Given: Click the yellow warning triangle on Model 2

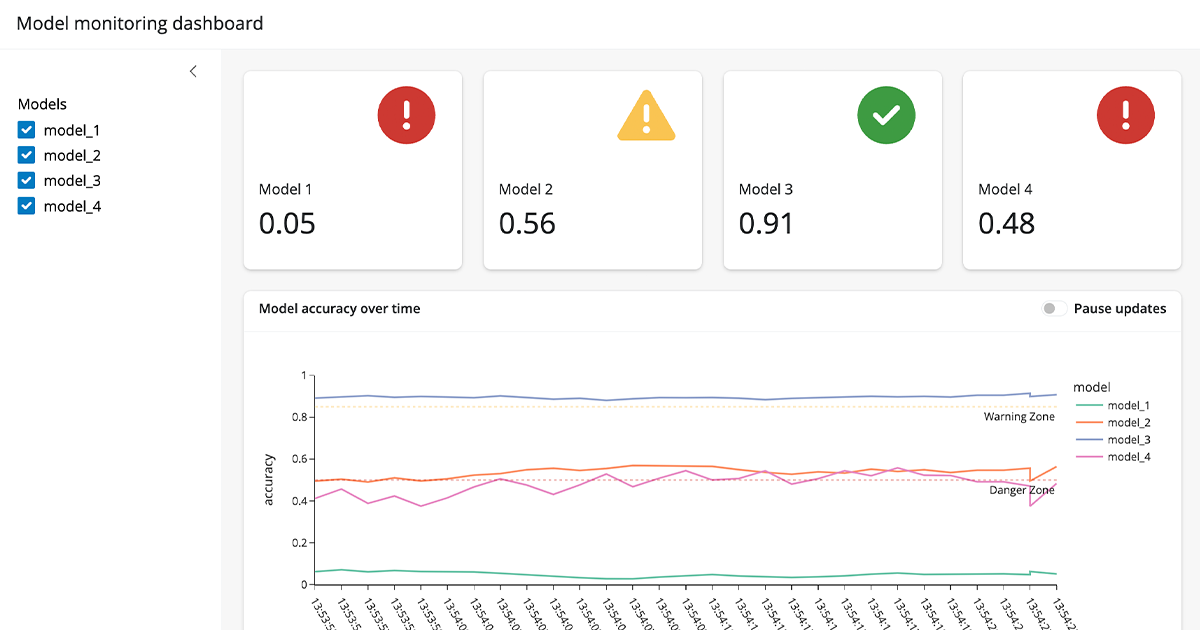Looking at the screenshot, I should tap(646, 115).
